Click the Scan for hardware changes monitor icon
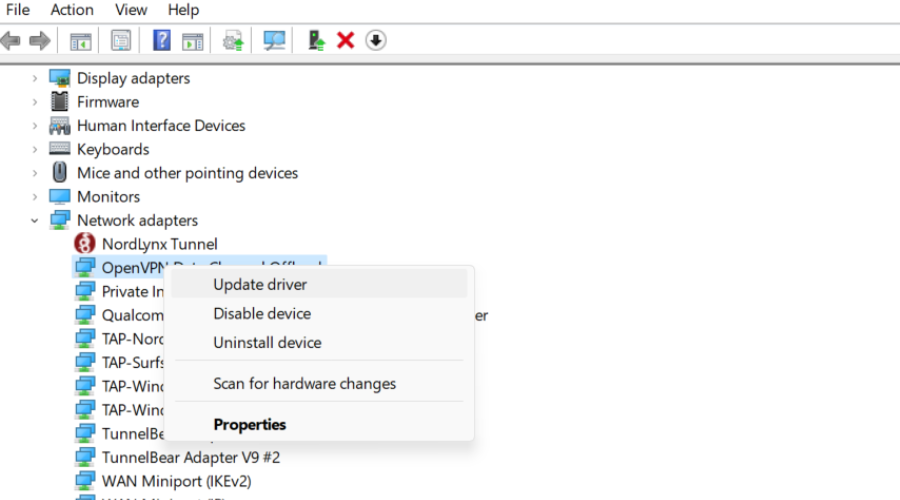 [x=274, y=40]
